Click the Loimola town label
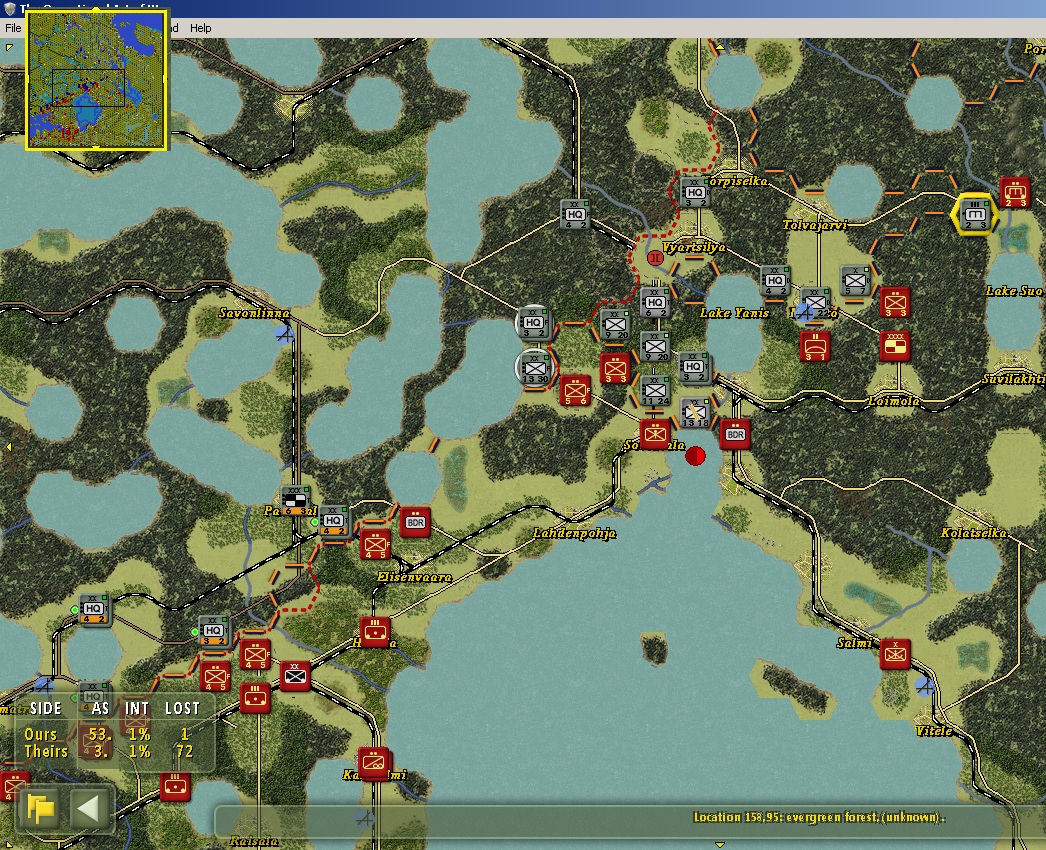Image resolution: width=1046 pixels, height=850 pixels. [x=894, y=401]
